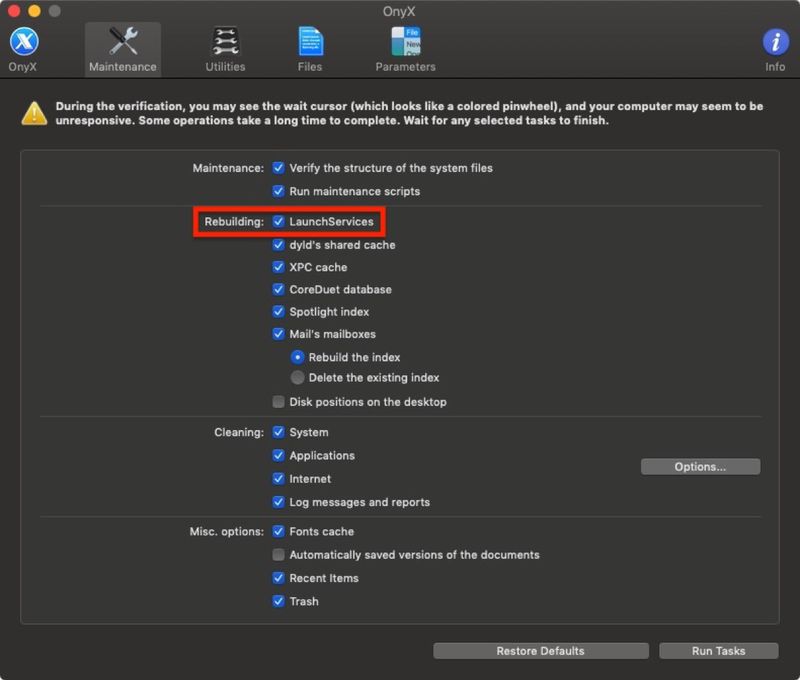Disable dyld's shared cache rebuilding
The image size is (800, 680).
[x=278, y=245]
